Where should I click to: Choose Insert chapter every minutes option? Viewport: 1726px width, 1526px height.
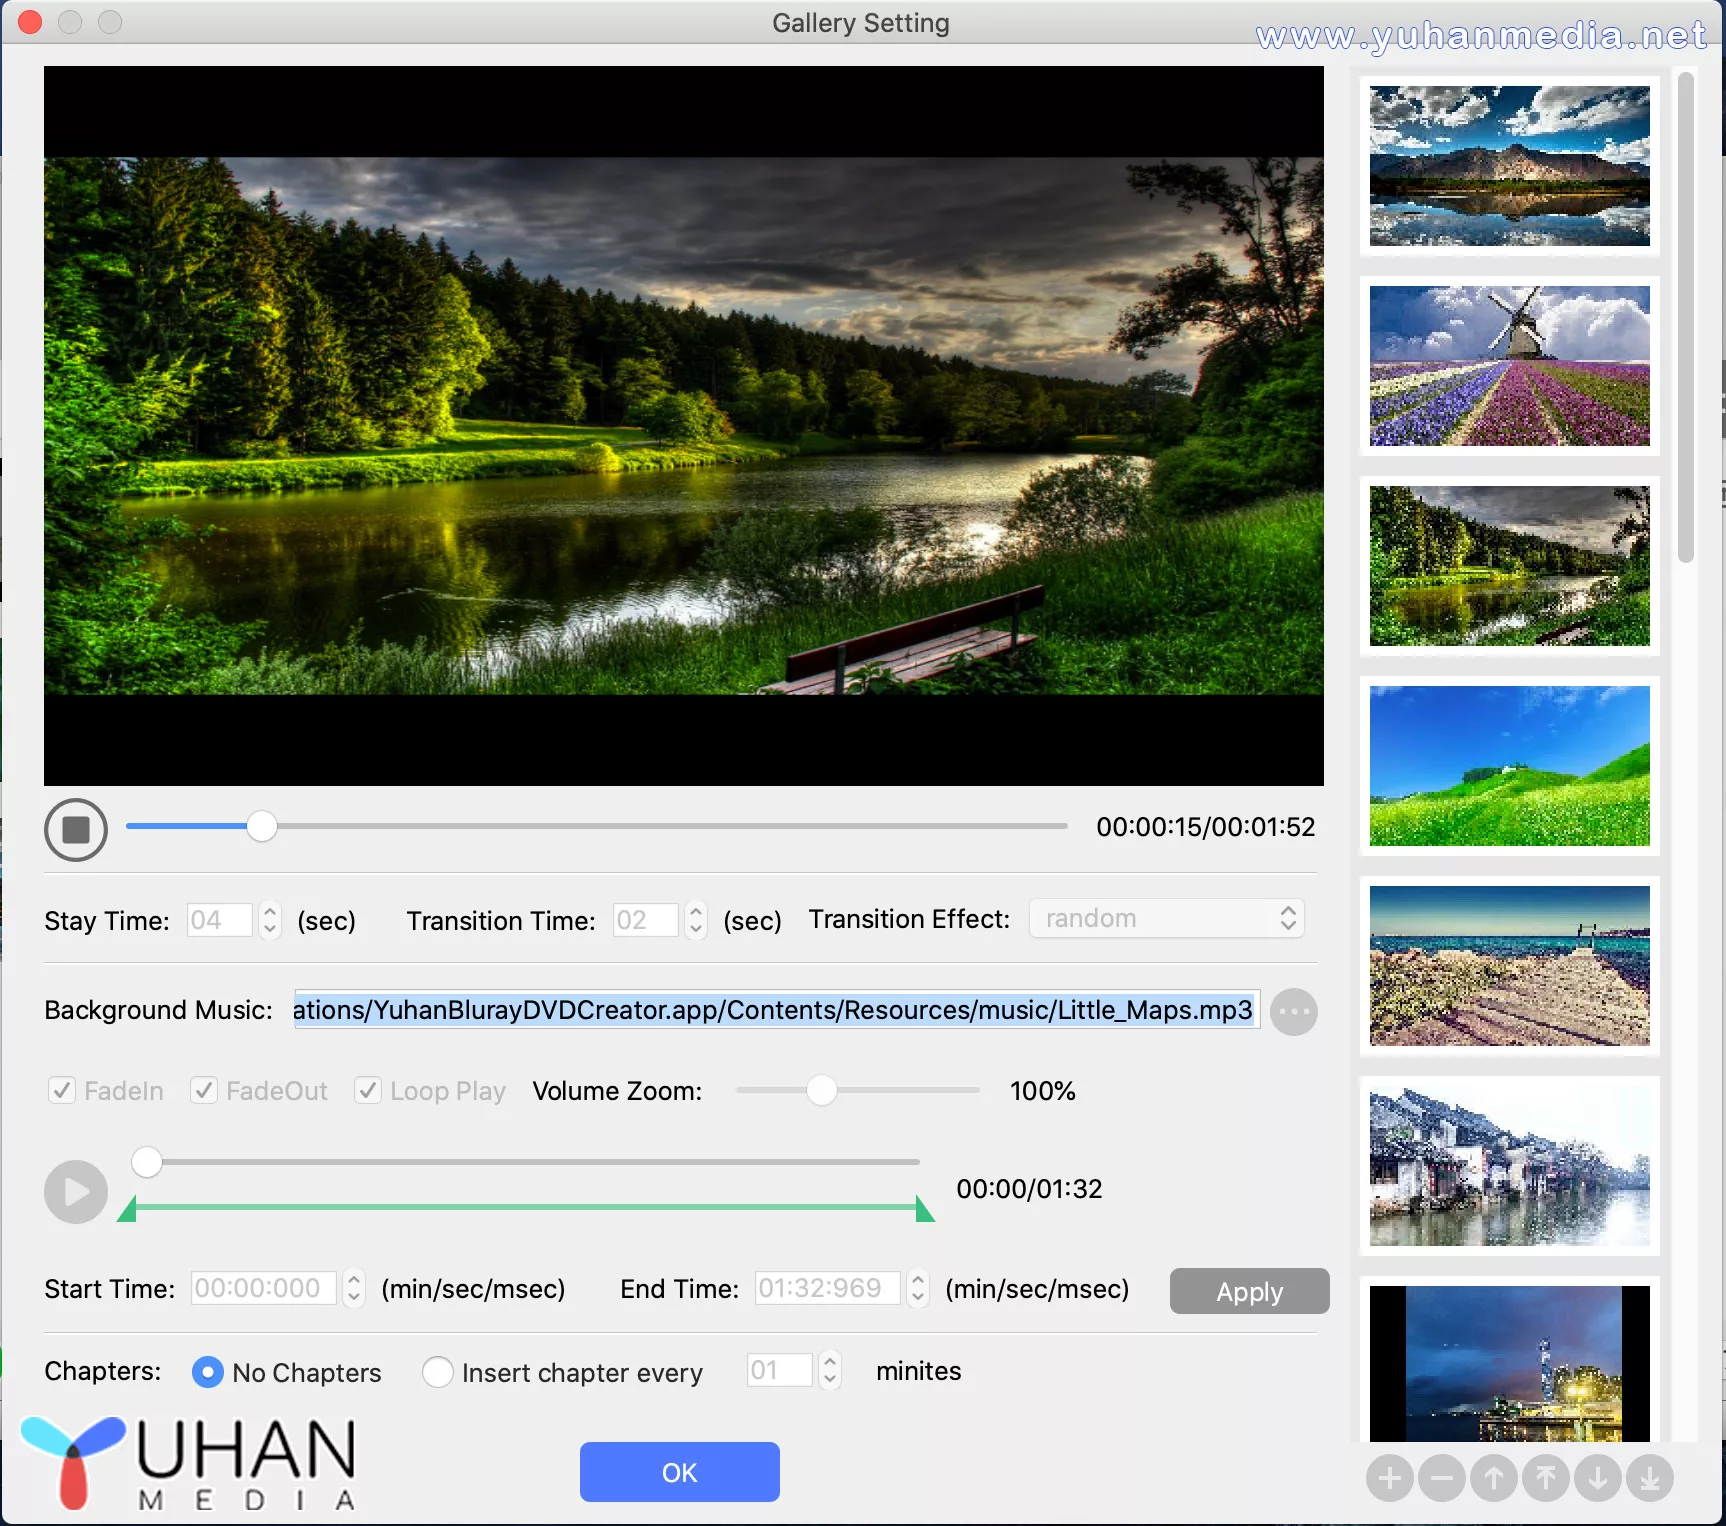(x=438, y=1372)
